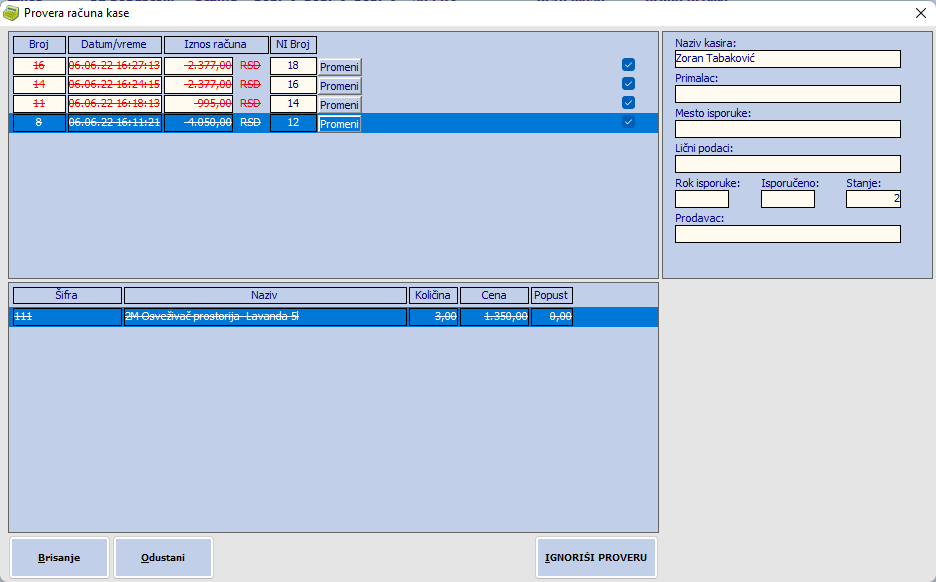Click the Naziv kasira input field
This screenshot has height=582, width=936.
787,59
